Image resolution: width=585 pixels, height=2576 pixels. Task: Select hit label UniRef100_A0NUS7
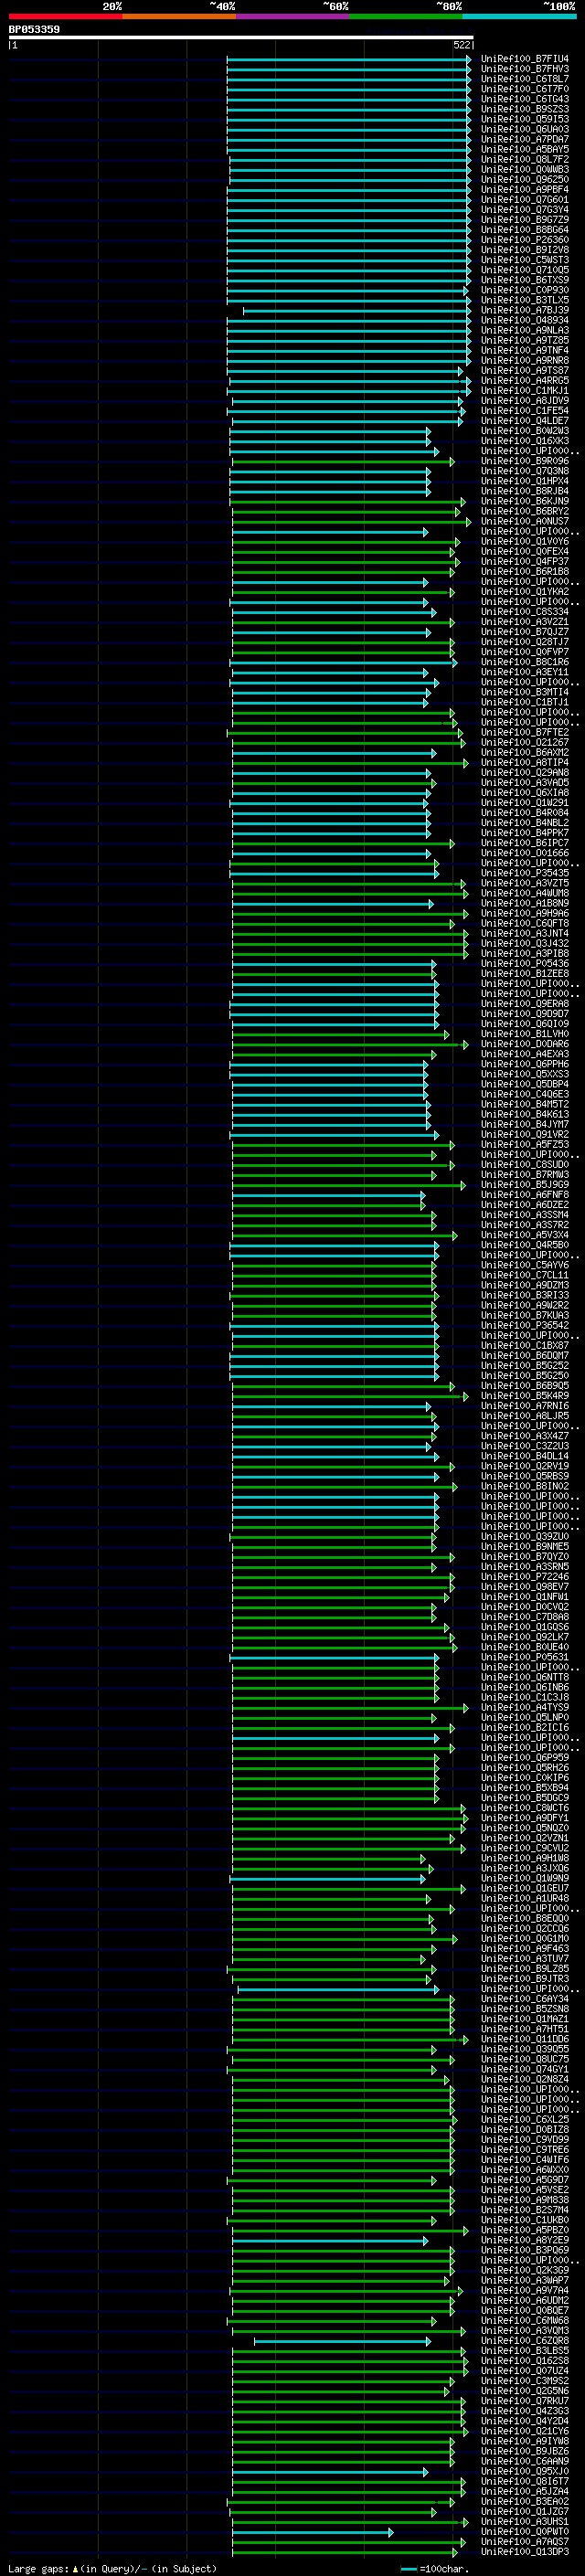pos(525,521)
